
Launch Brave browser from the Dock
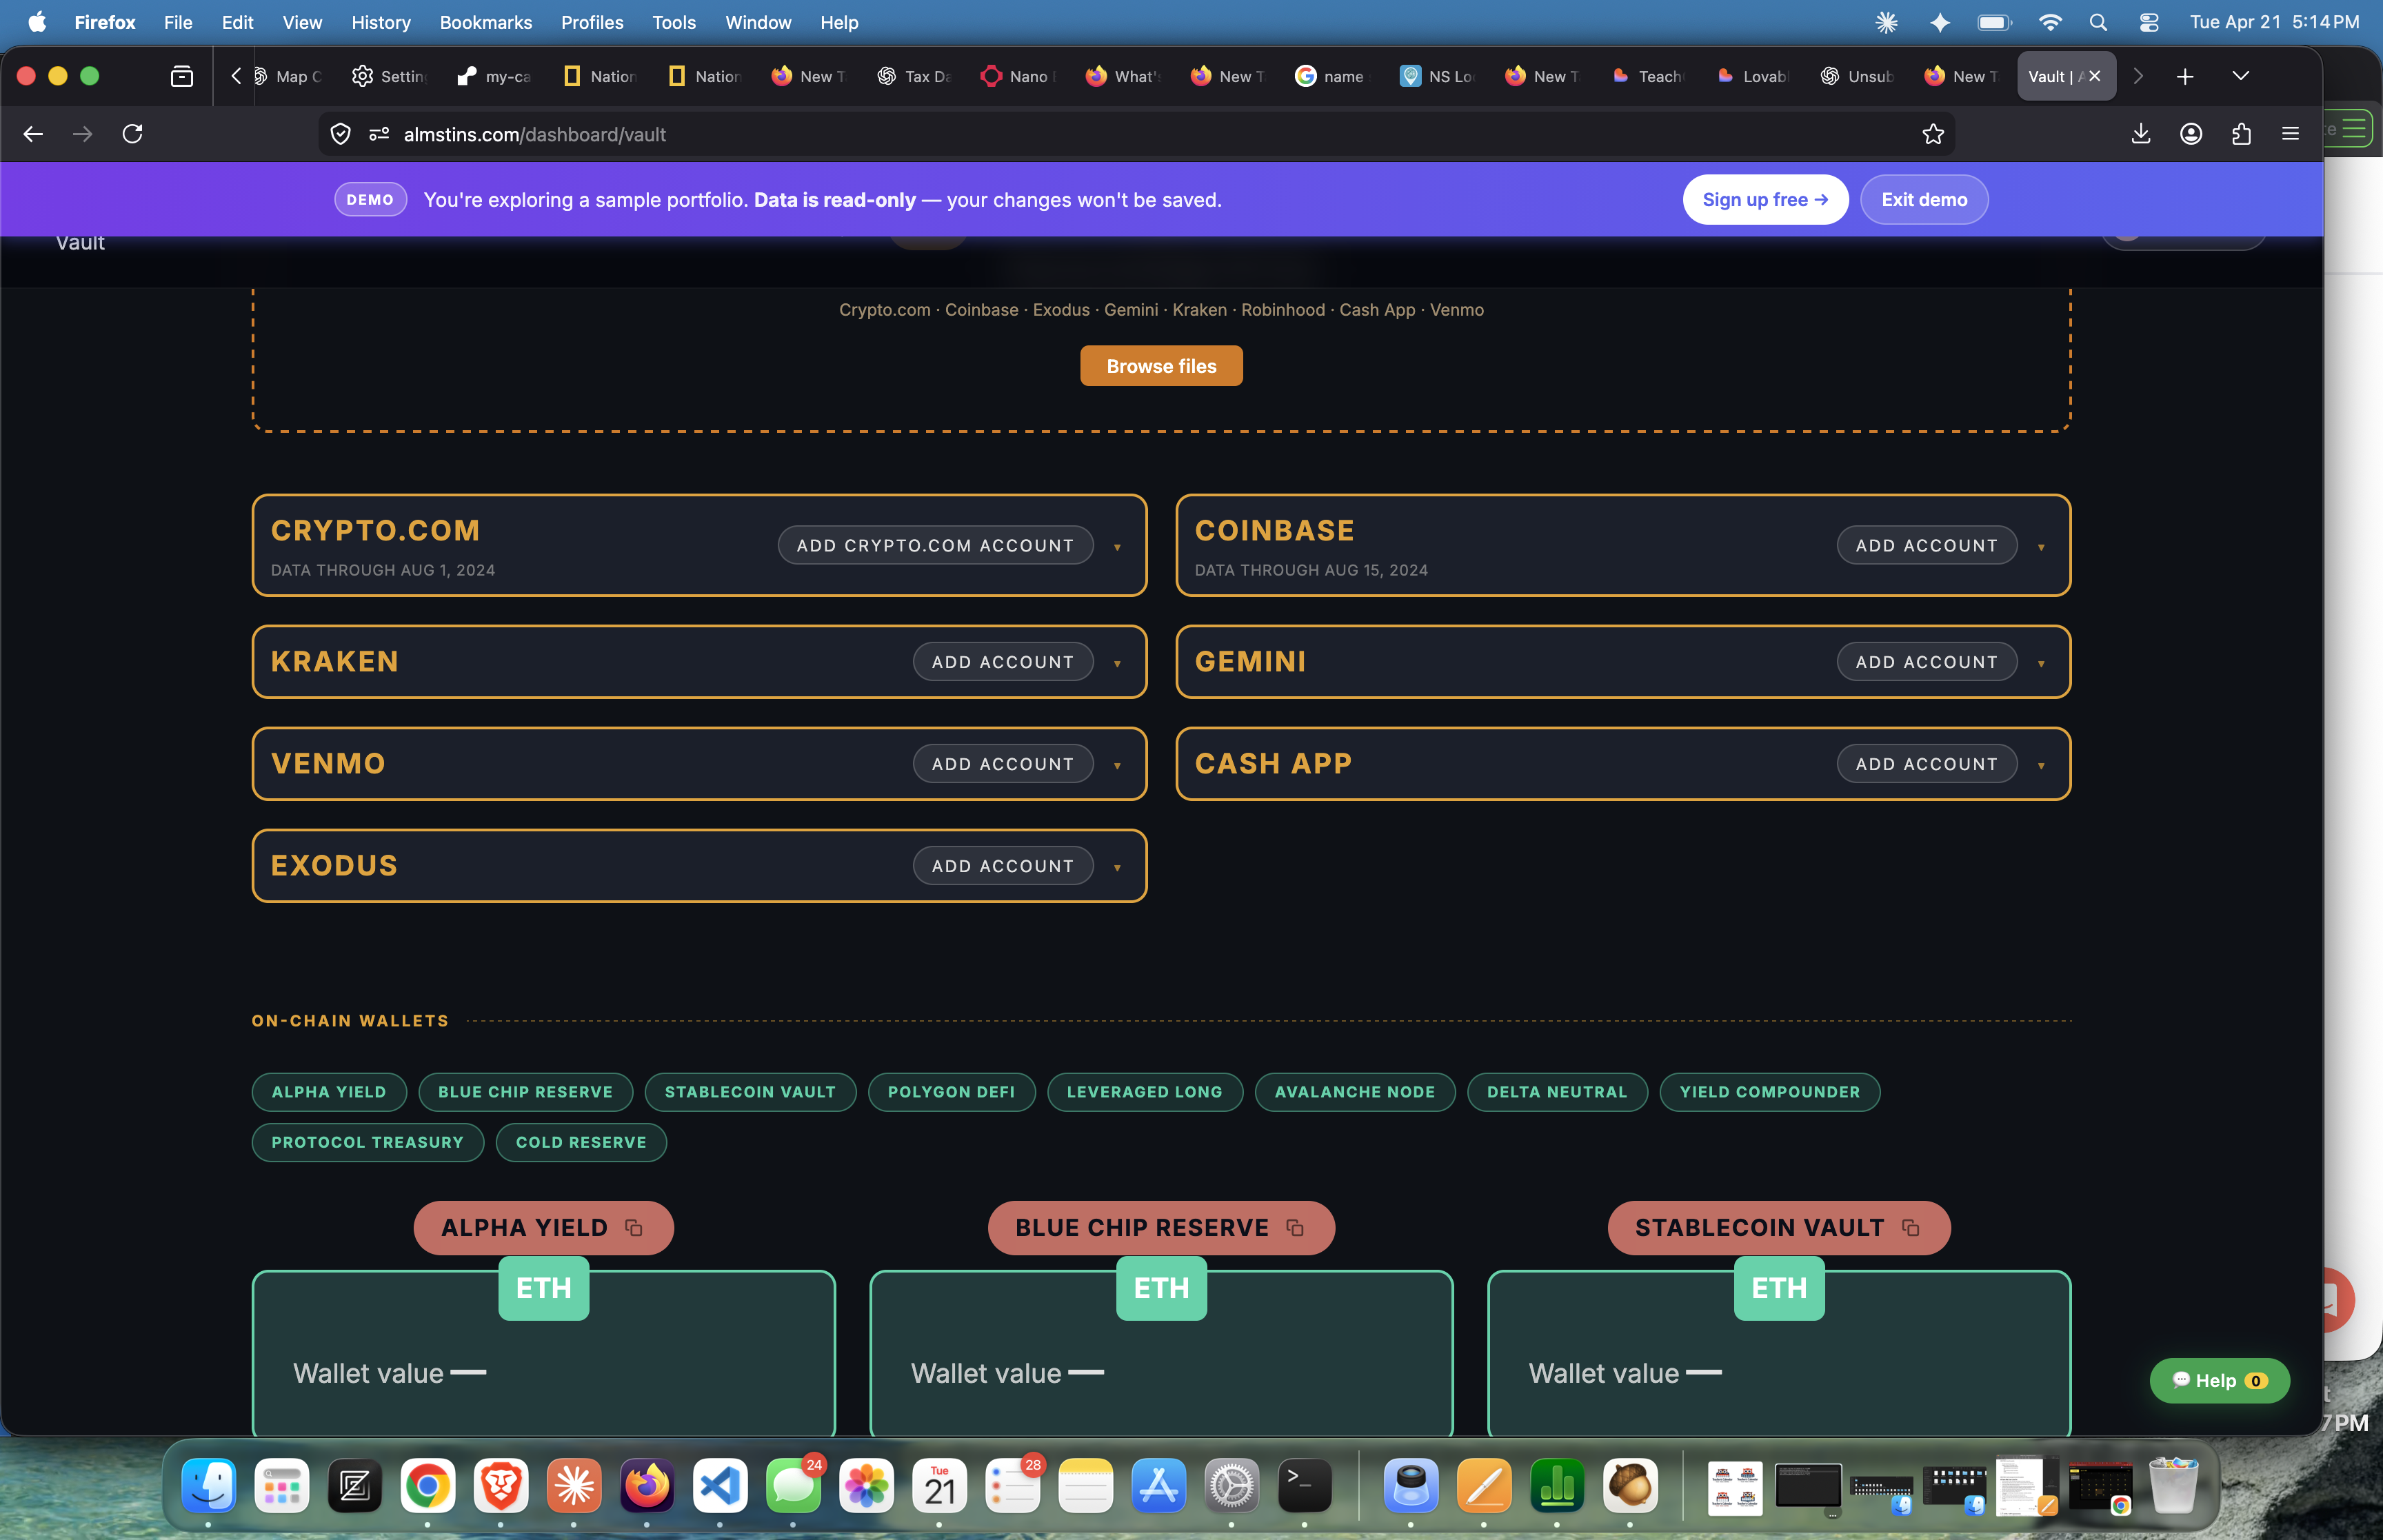(x=501, y=1486)
